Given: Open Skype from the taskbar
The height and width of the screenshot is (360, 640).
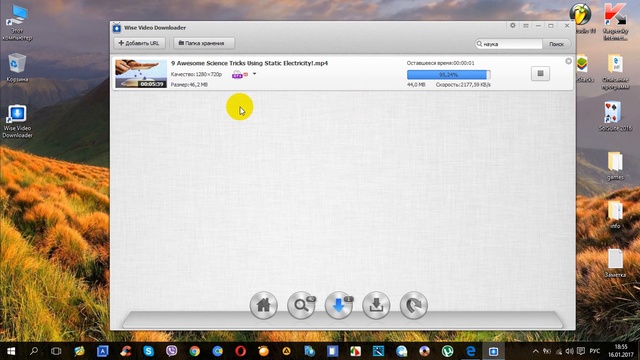Looking at the screenshot, I should (x=149, y=351).
